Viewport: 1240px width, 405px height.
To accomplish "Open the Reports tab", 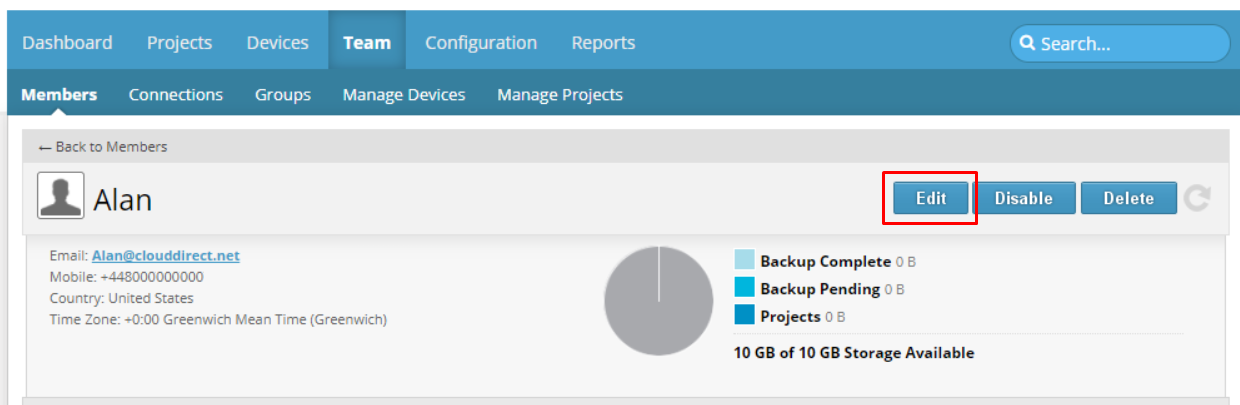I will click(603, 43).
